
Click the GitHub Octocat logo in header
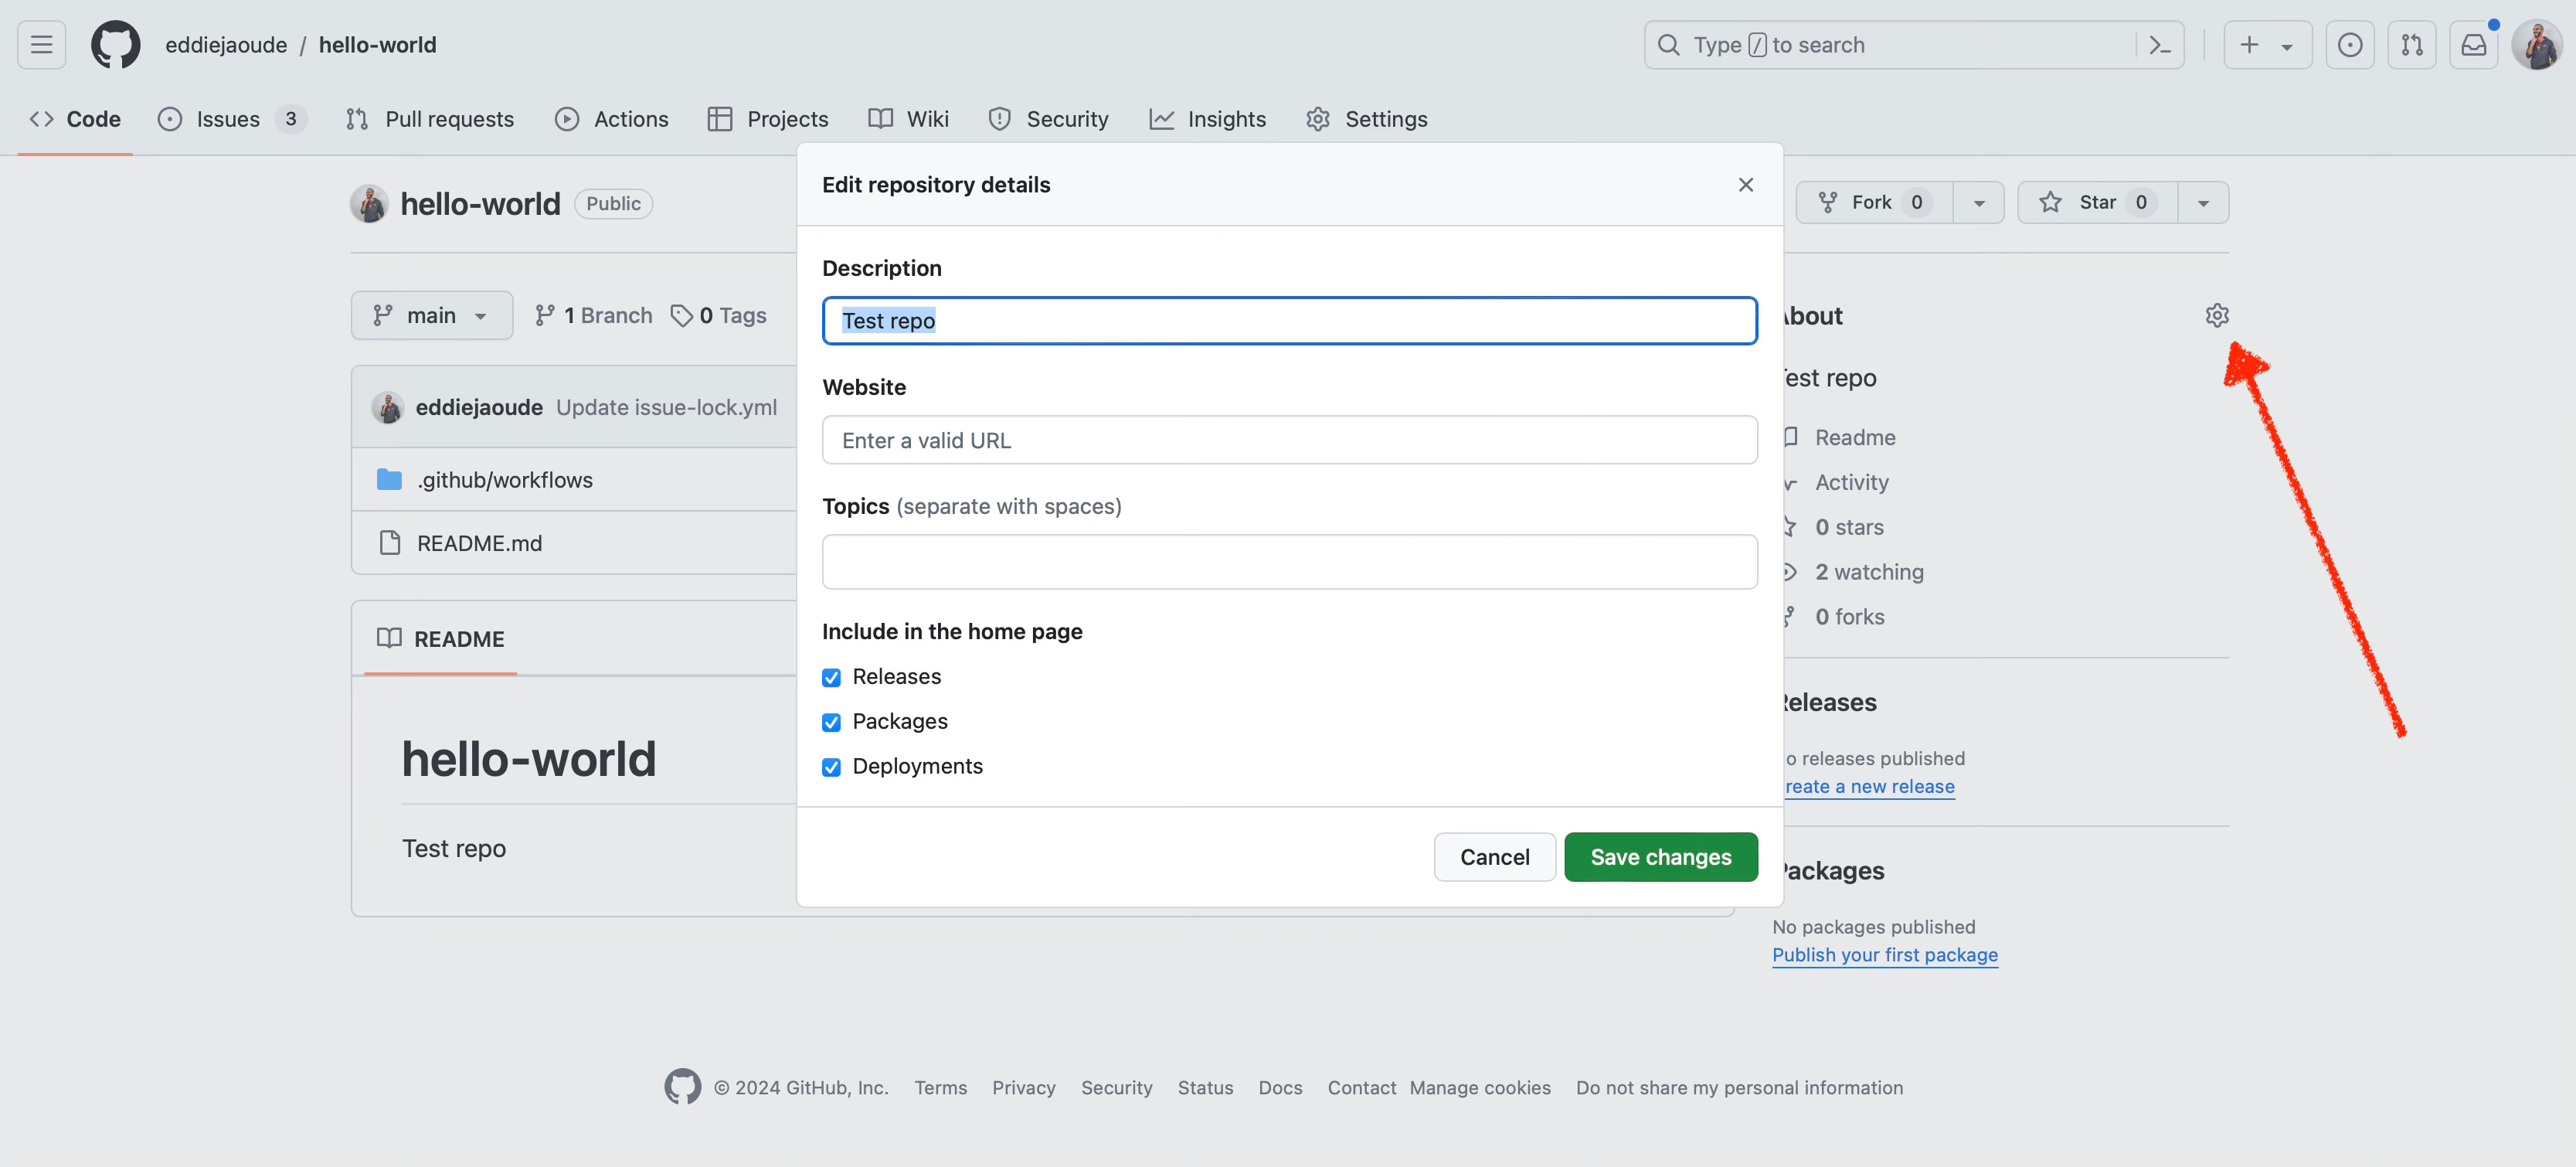[116, 45]
